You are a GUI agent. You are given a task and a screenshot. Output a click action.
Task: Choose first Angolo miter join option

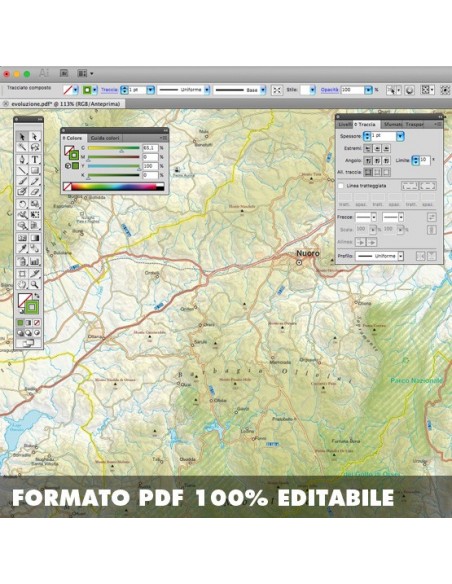[x=368, y=160]
